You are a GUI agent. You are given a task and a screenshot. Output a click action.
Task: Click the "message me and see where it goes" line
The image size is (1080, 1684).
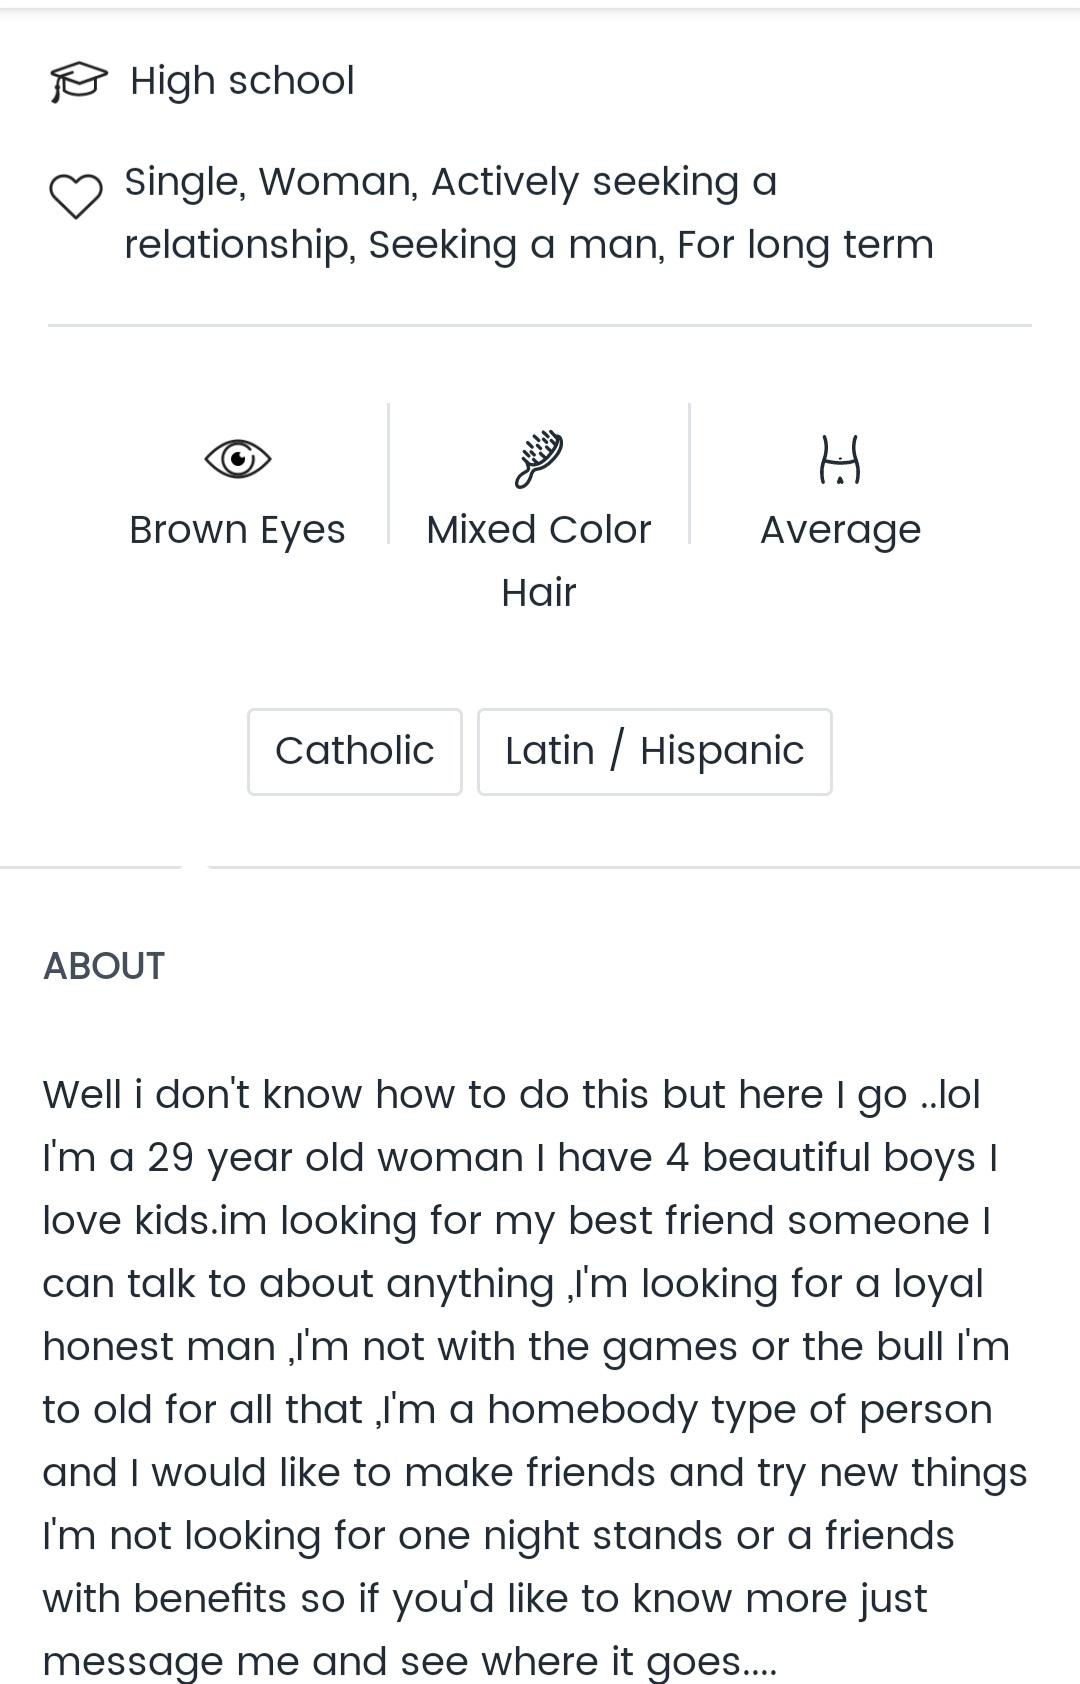(409, 1661)
